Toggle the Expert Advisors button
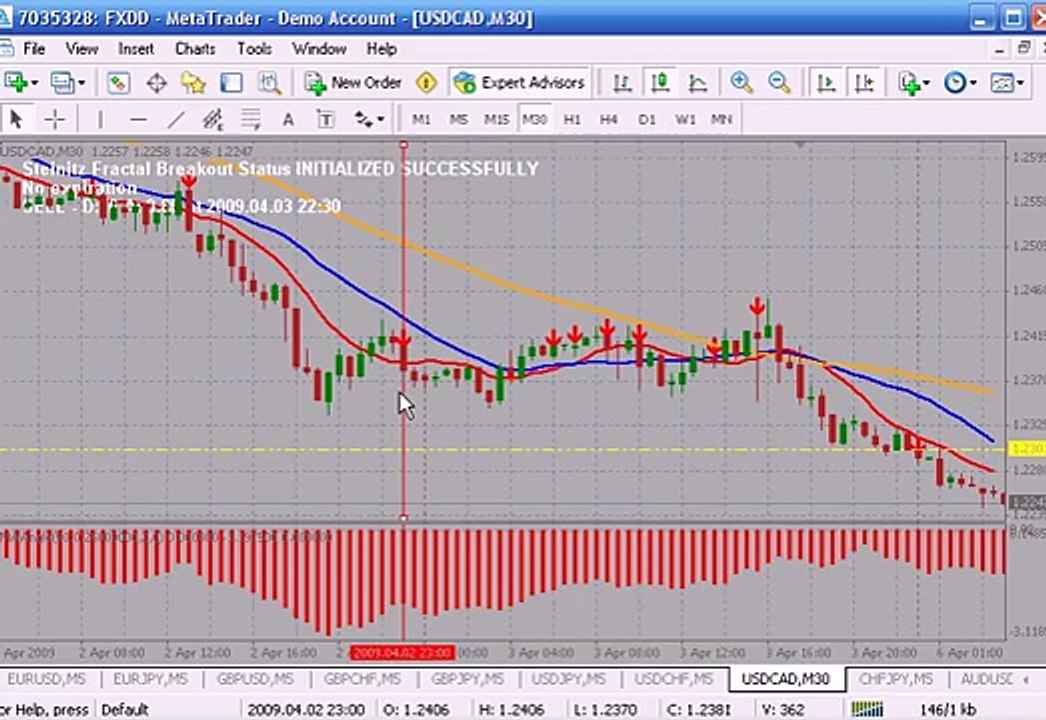1046x720 pixels. pyautogui.click(x=519, y=83)
